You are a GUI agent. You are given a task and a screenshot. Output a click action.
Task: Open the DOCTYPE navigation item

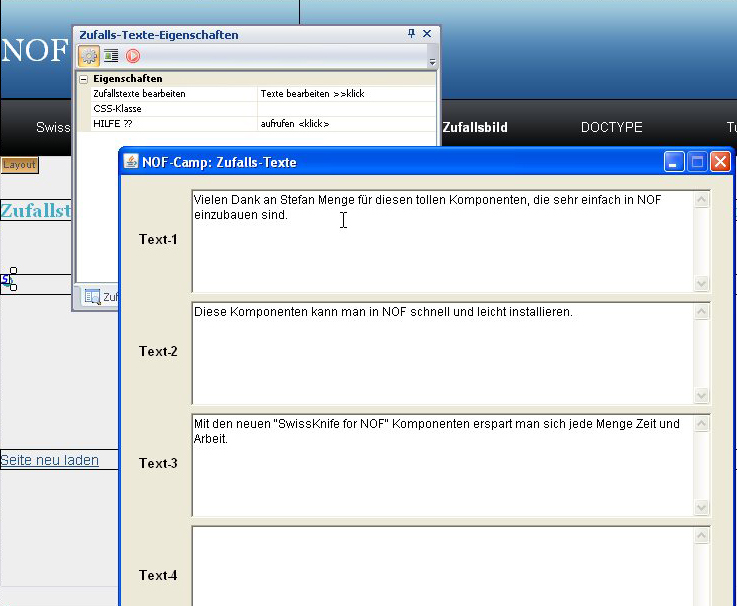click(x=611, y=128)
